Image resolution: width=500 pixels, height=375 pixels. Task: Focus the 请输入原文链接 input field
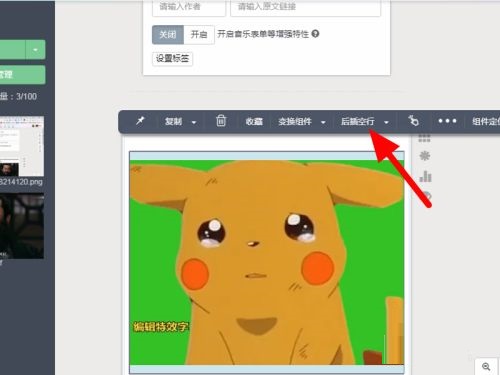point(305,7)
